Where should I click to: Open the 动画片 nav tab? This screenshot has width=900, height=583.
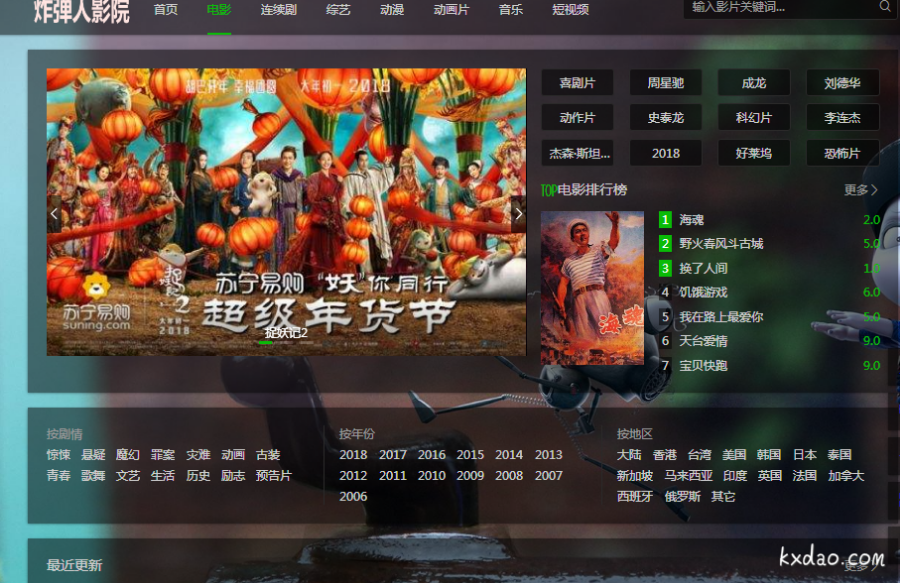pos(451,10)
